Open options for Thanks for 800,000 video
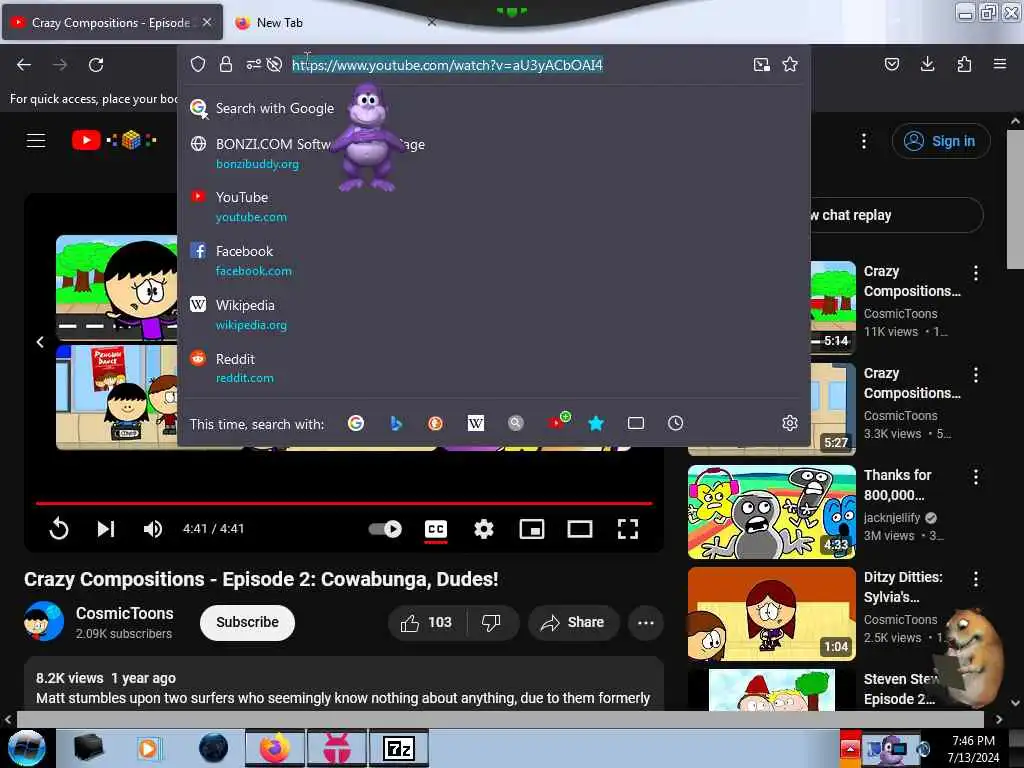Screen dimensions: 1024x768 [976, 477]
